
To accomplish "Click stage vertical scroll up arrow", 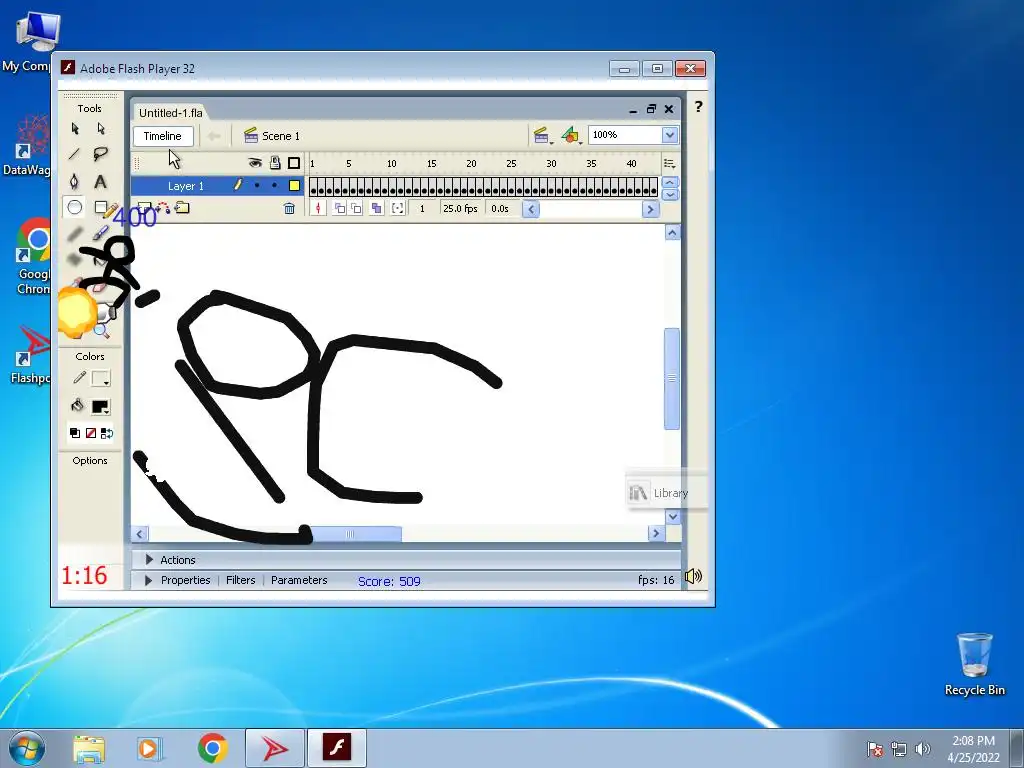I will 672,232.
